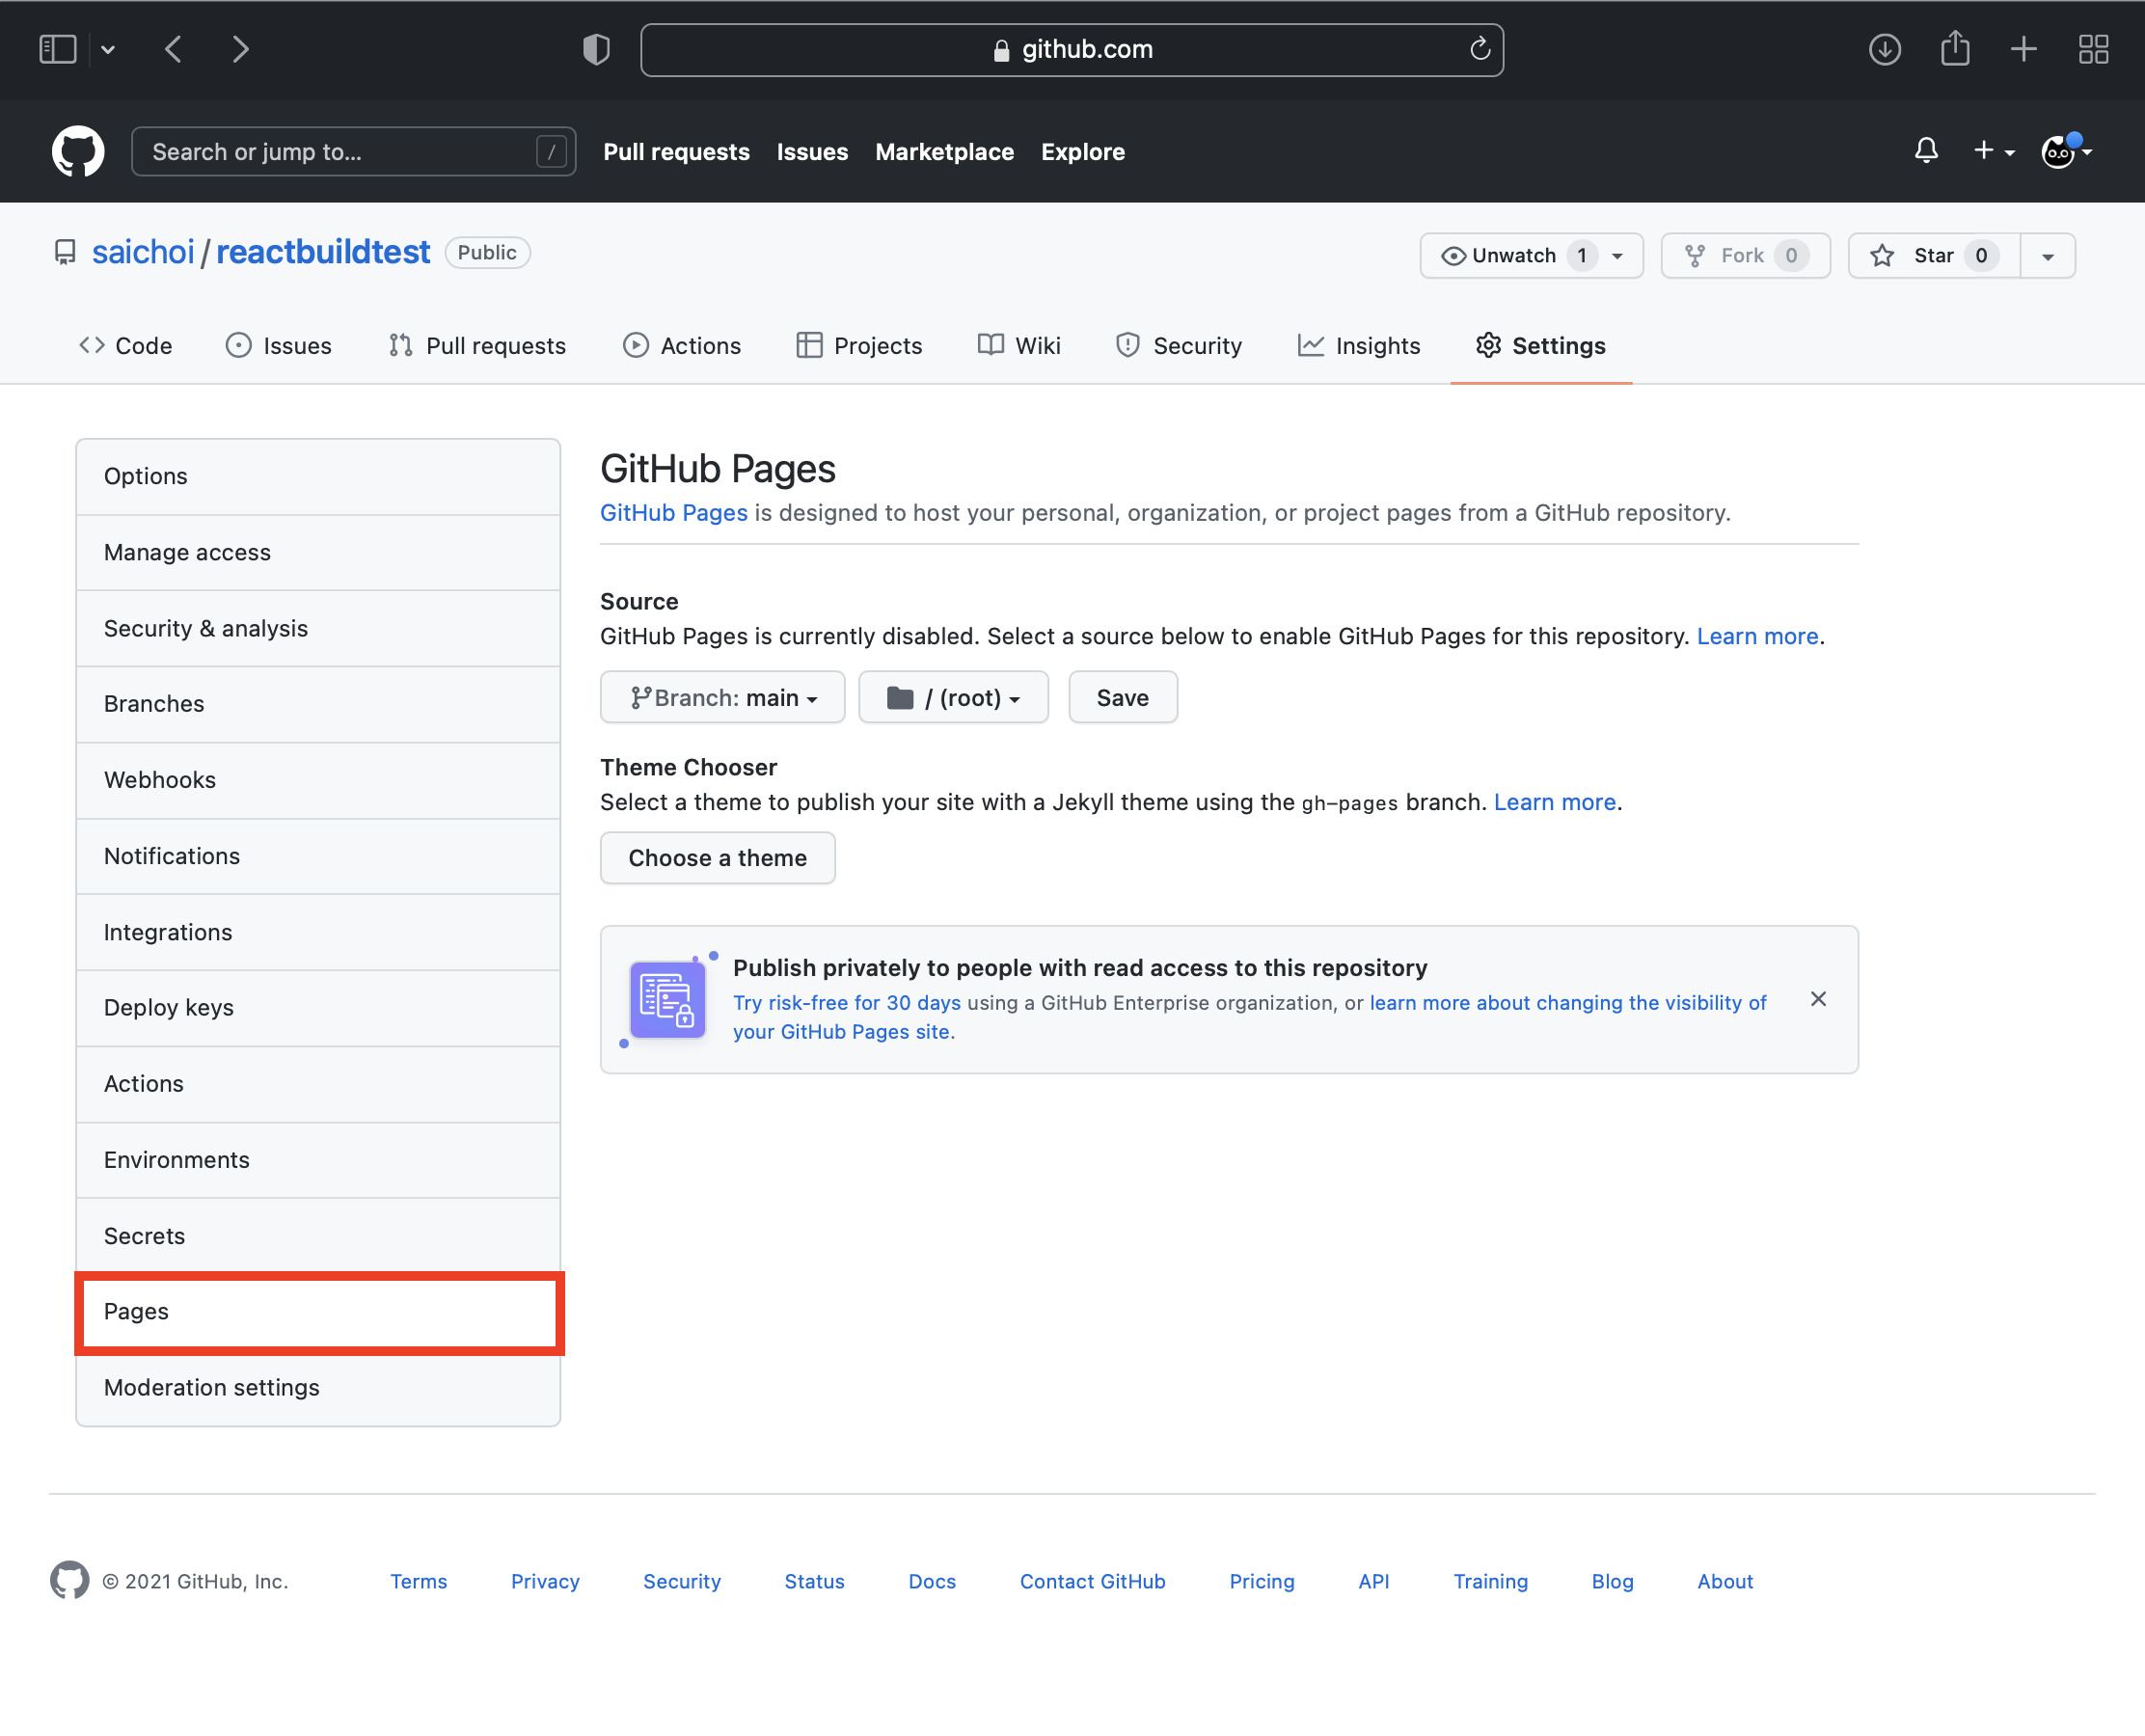
Task: Expand the / (root) folder dropdown
Action: point(953,697)
